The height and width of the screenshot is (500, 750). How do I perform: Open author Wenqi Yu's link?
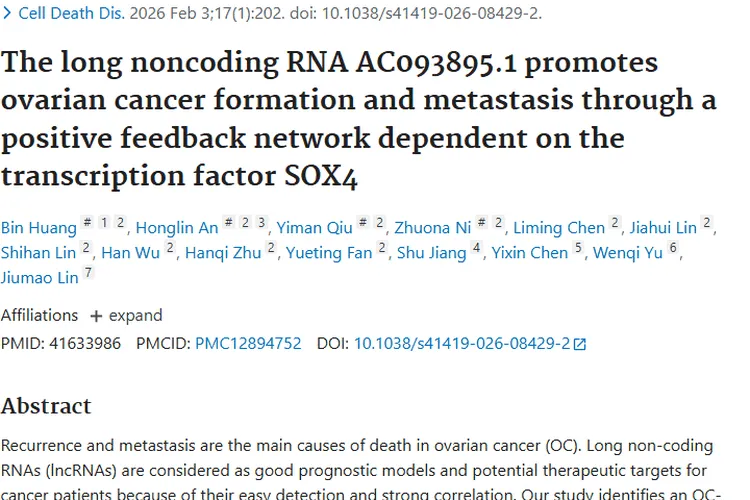628,253
